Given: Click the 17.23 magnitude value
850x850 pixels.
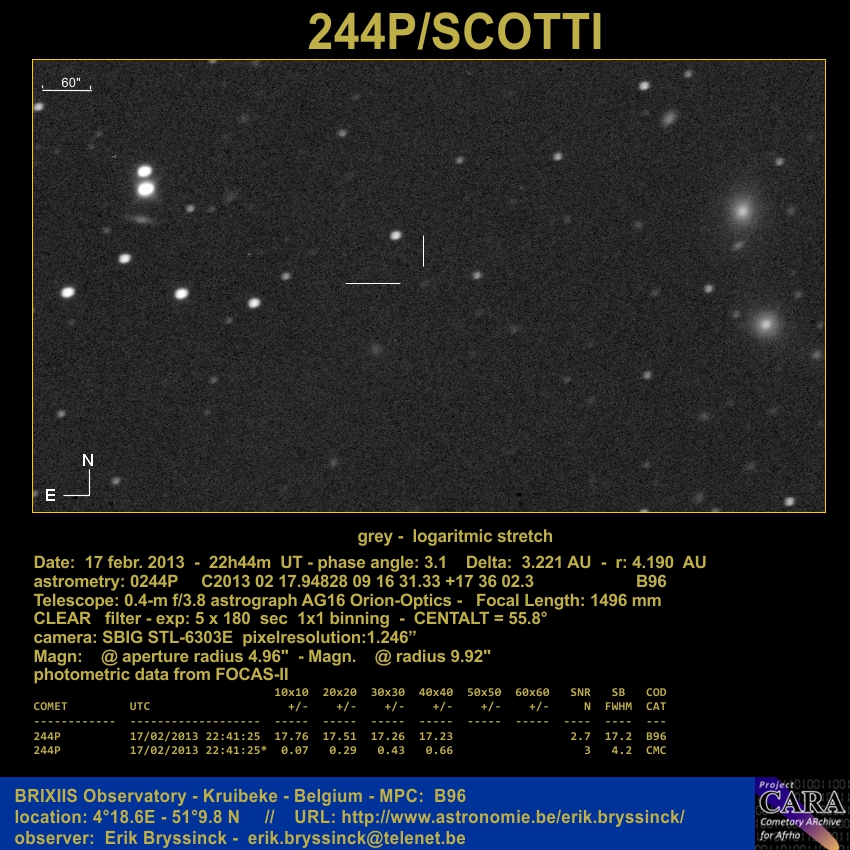Looking at the screenshot, I should coord(436,736).
